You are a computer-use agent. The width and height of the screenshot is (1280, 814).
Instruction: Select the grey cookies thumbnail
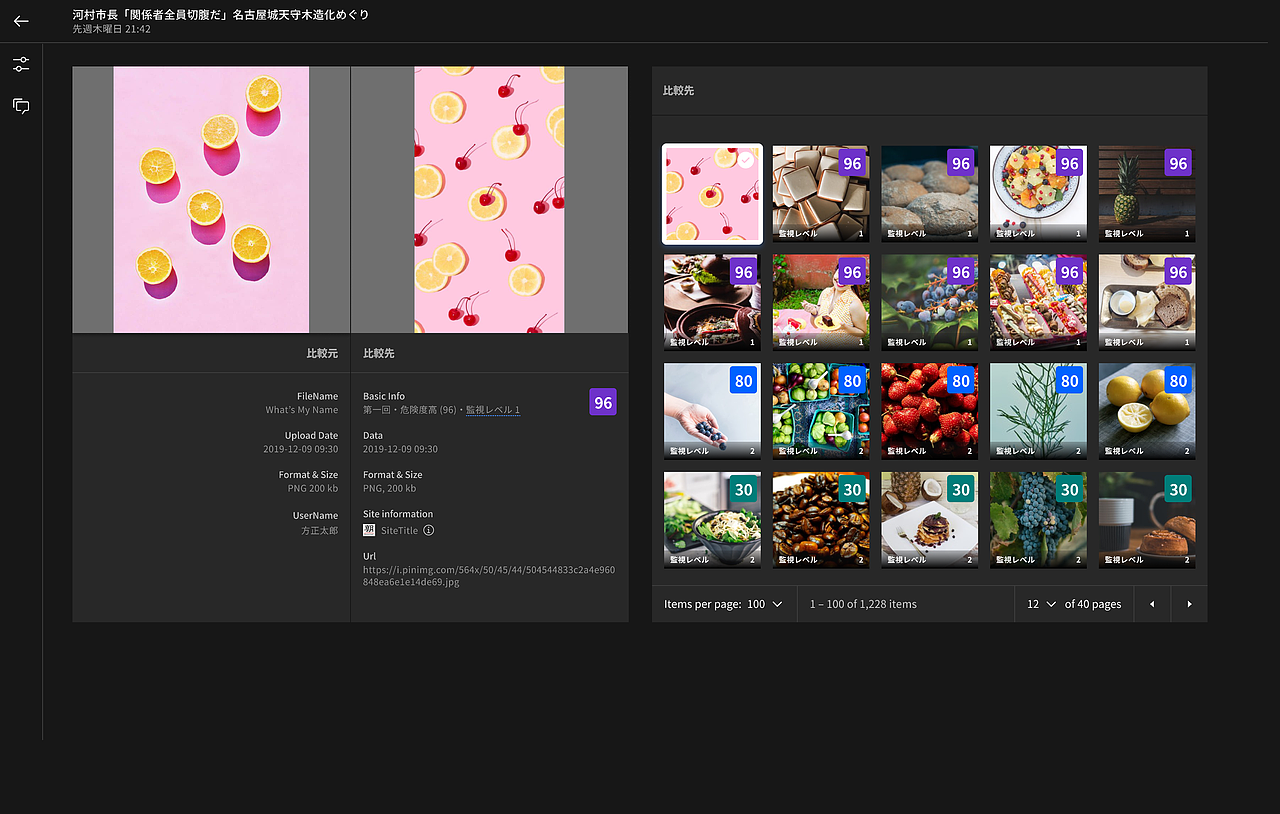point(930,193)
